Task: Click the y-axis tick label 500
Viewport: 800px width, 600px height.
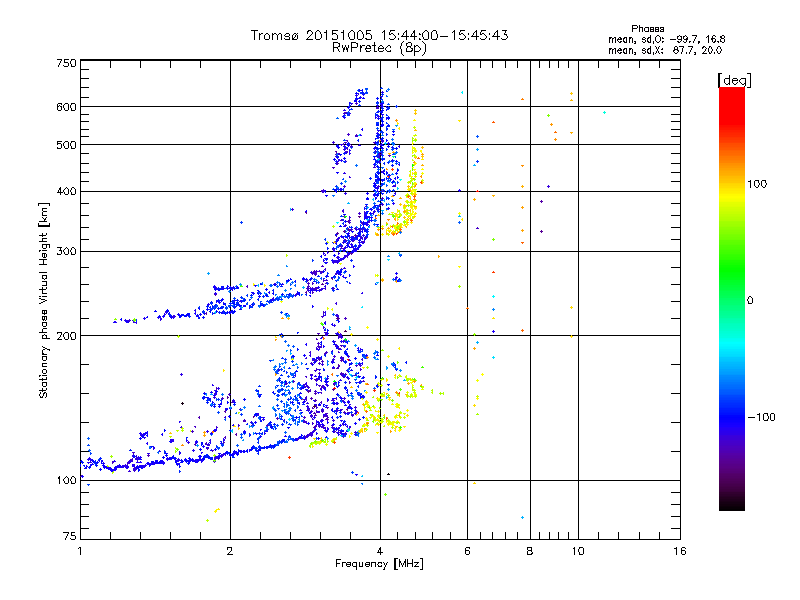Action: 66,145
